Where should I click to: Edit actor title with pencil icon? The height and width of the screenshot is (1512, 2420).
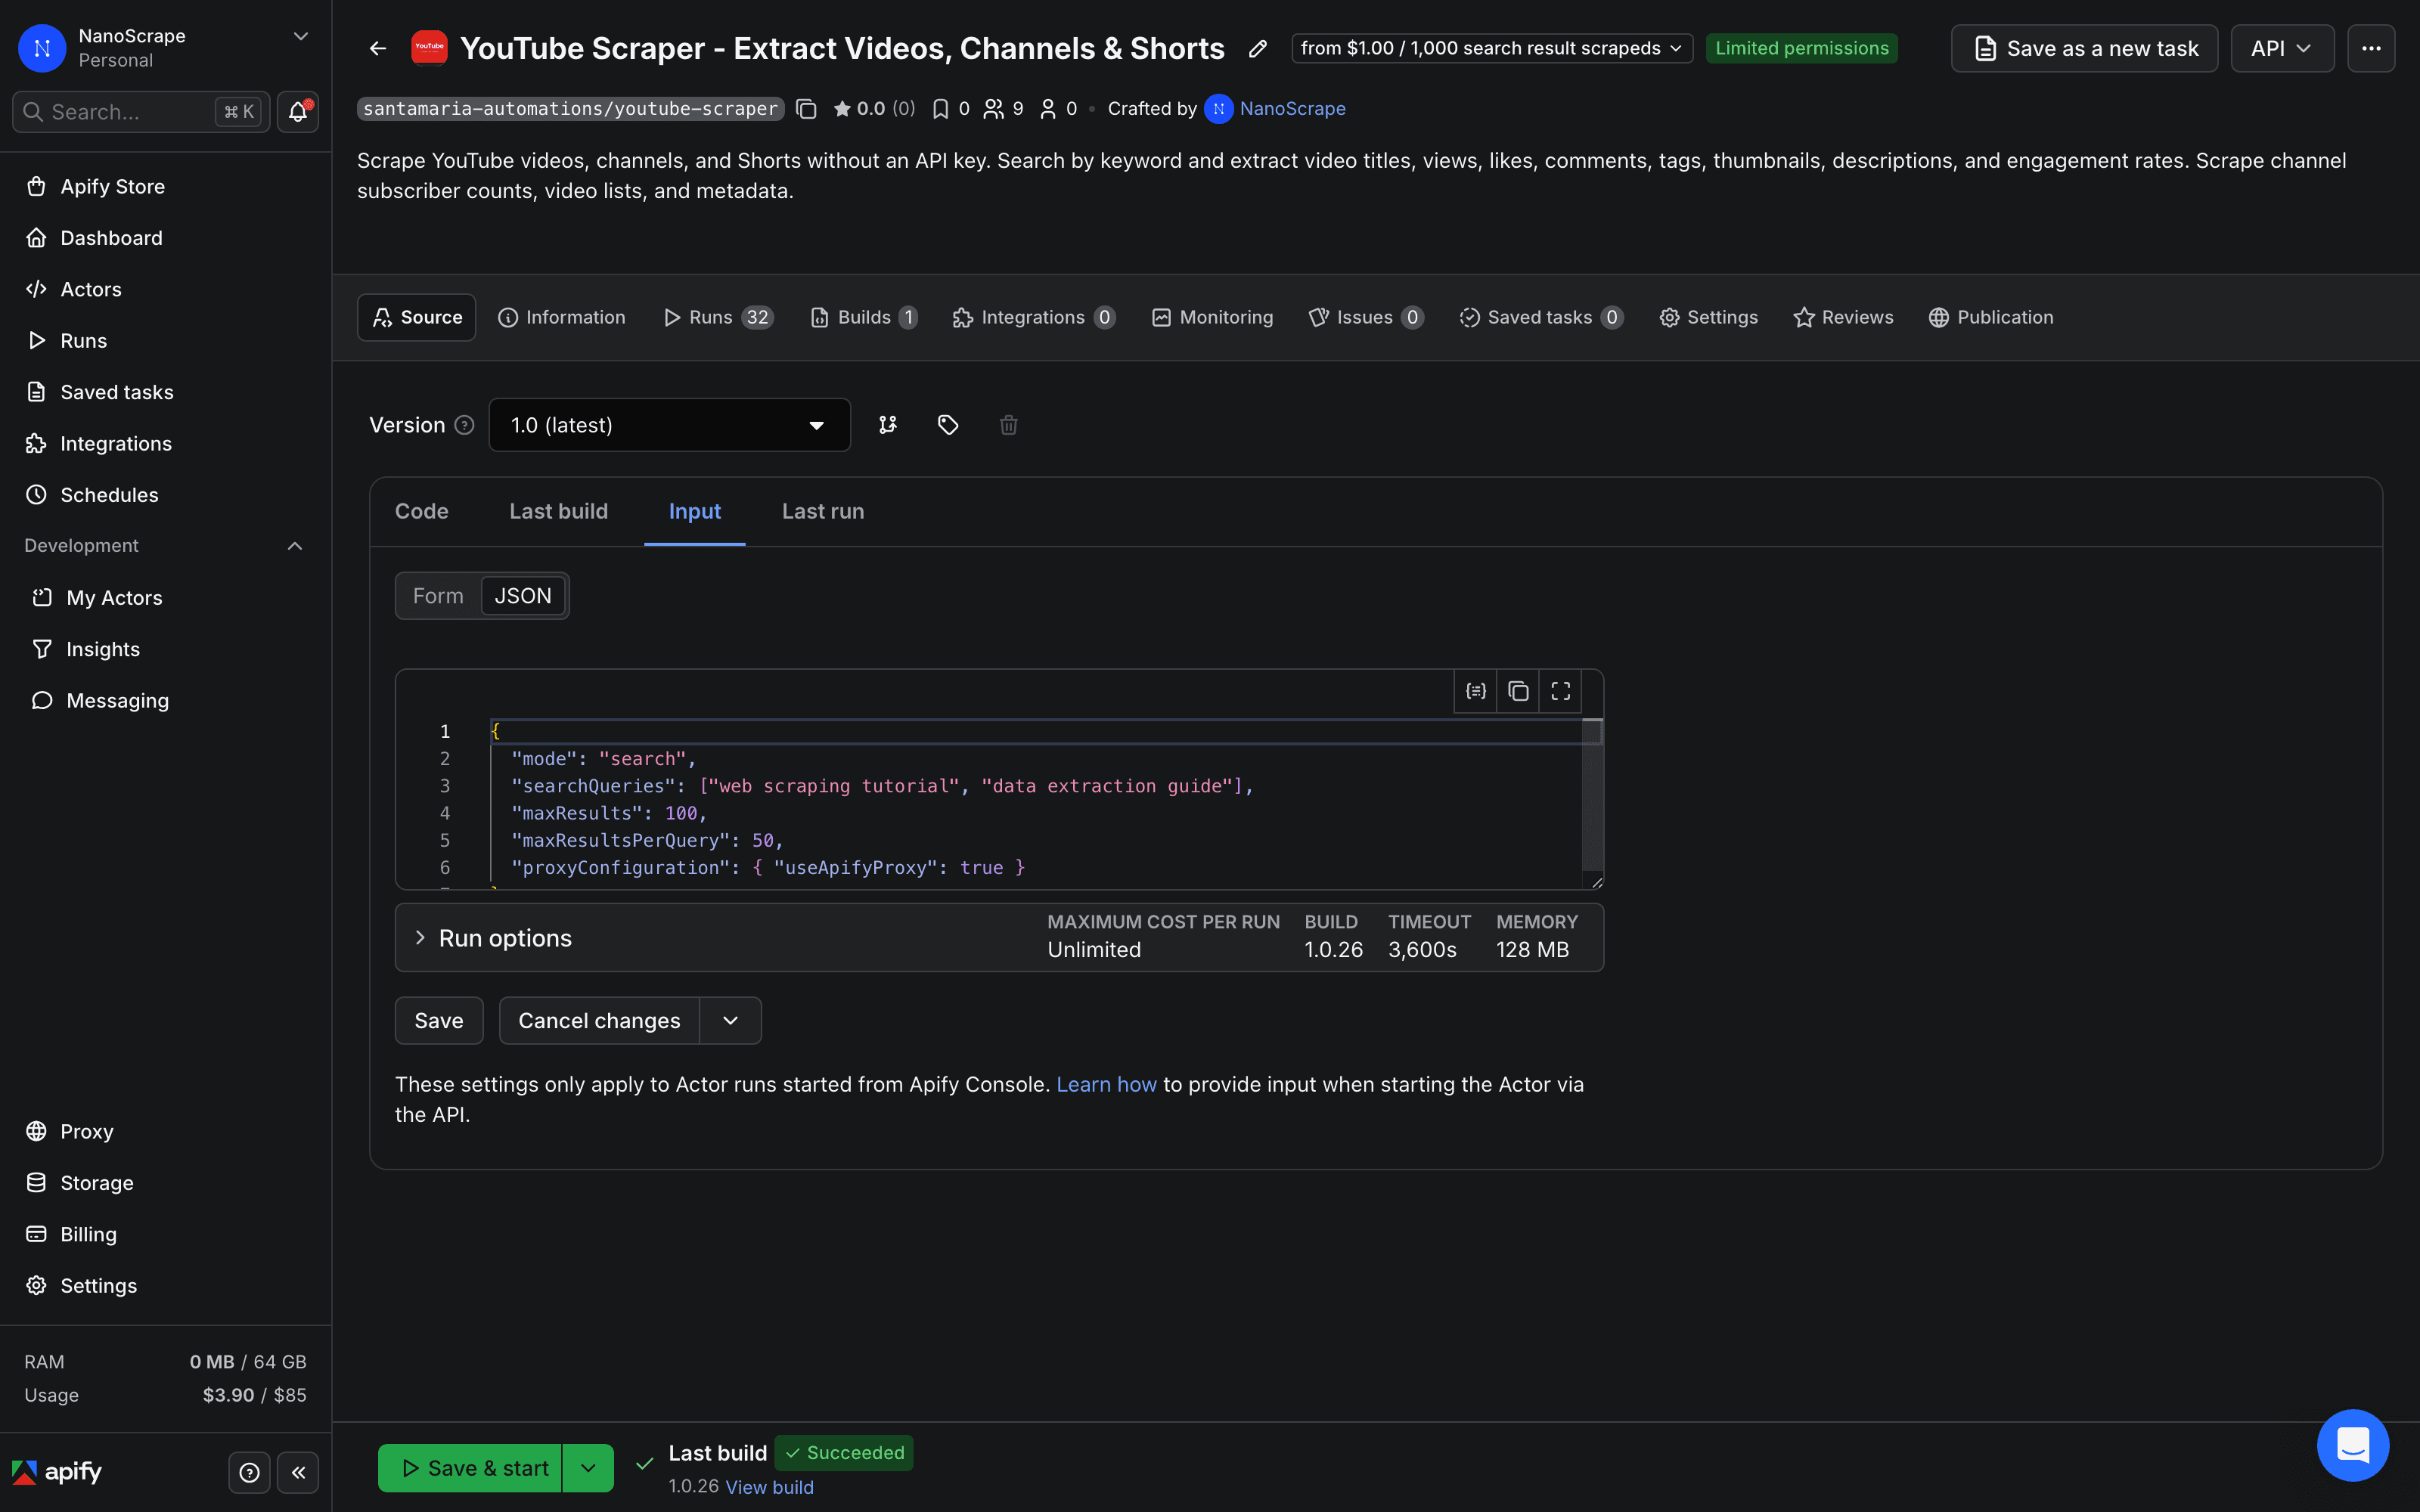coord(1257,48)
